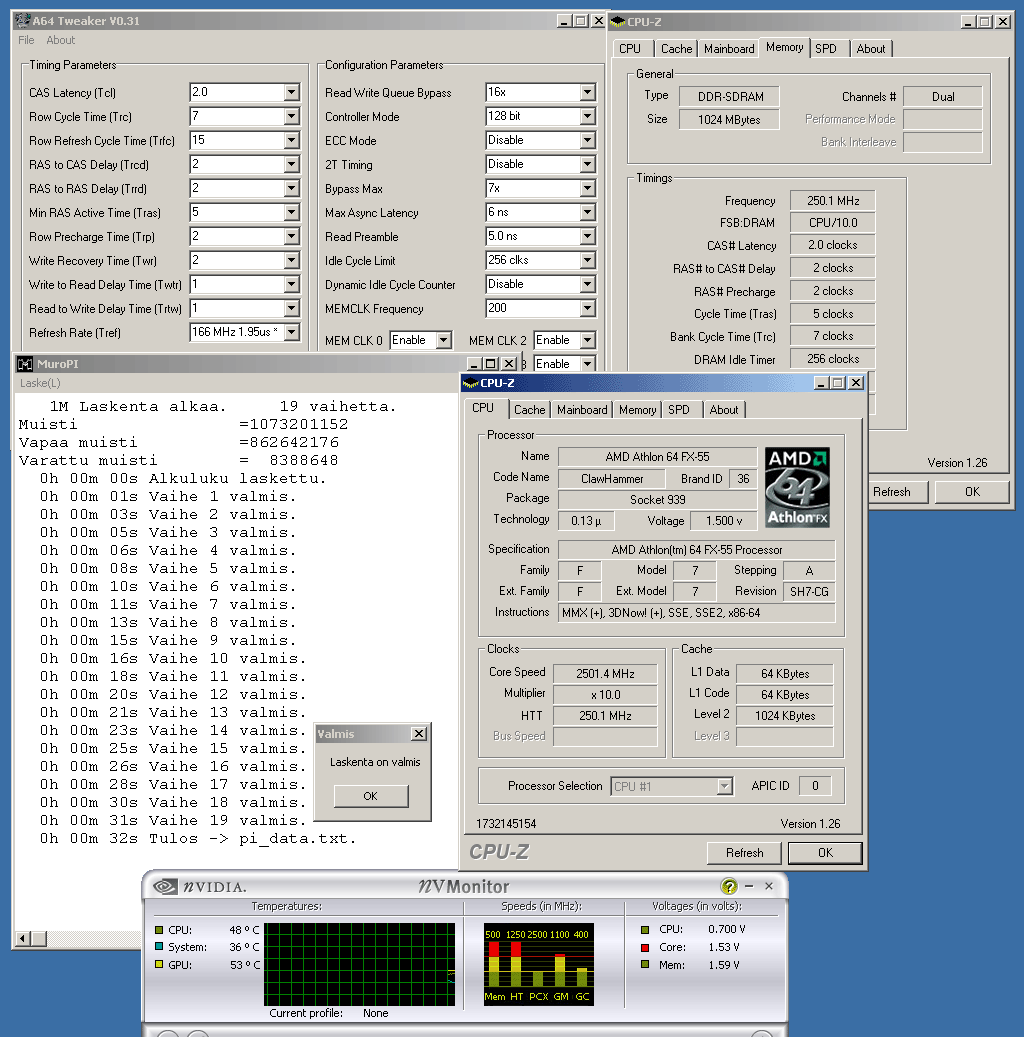Open the Laske(L) menu in MuroPI
Image resolution: width=1024 pixels, height=1037 pixels.
point(40,383)
